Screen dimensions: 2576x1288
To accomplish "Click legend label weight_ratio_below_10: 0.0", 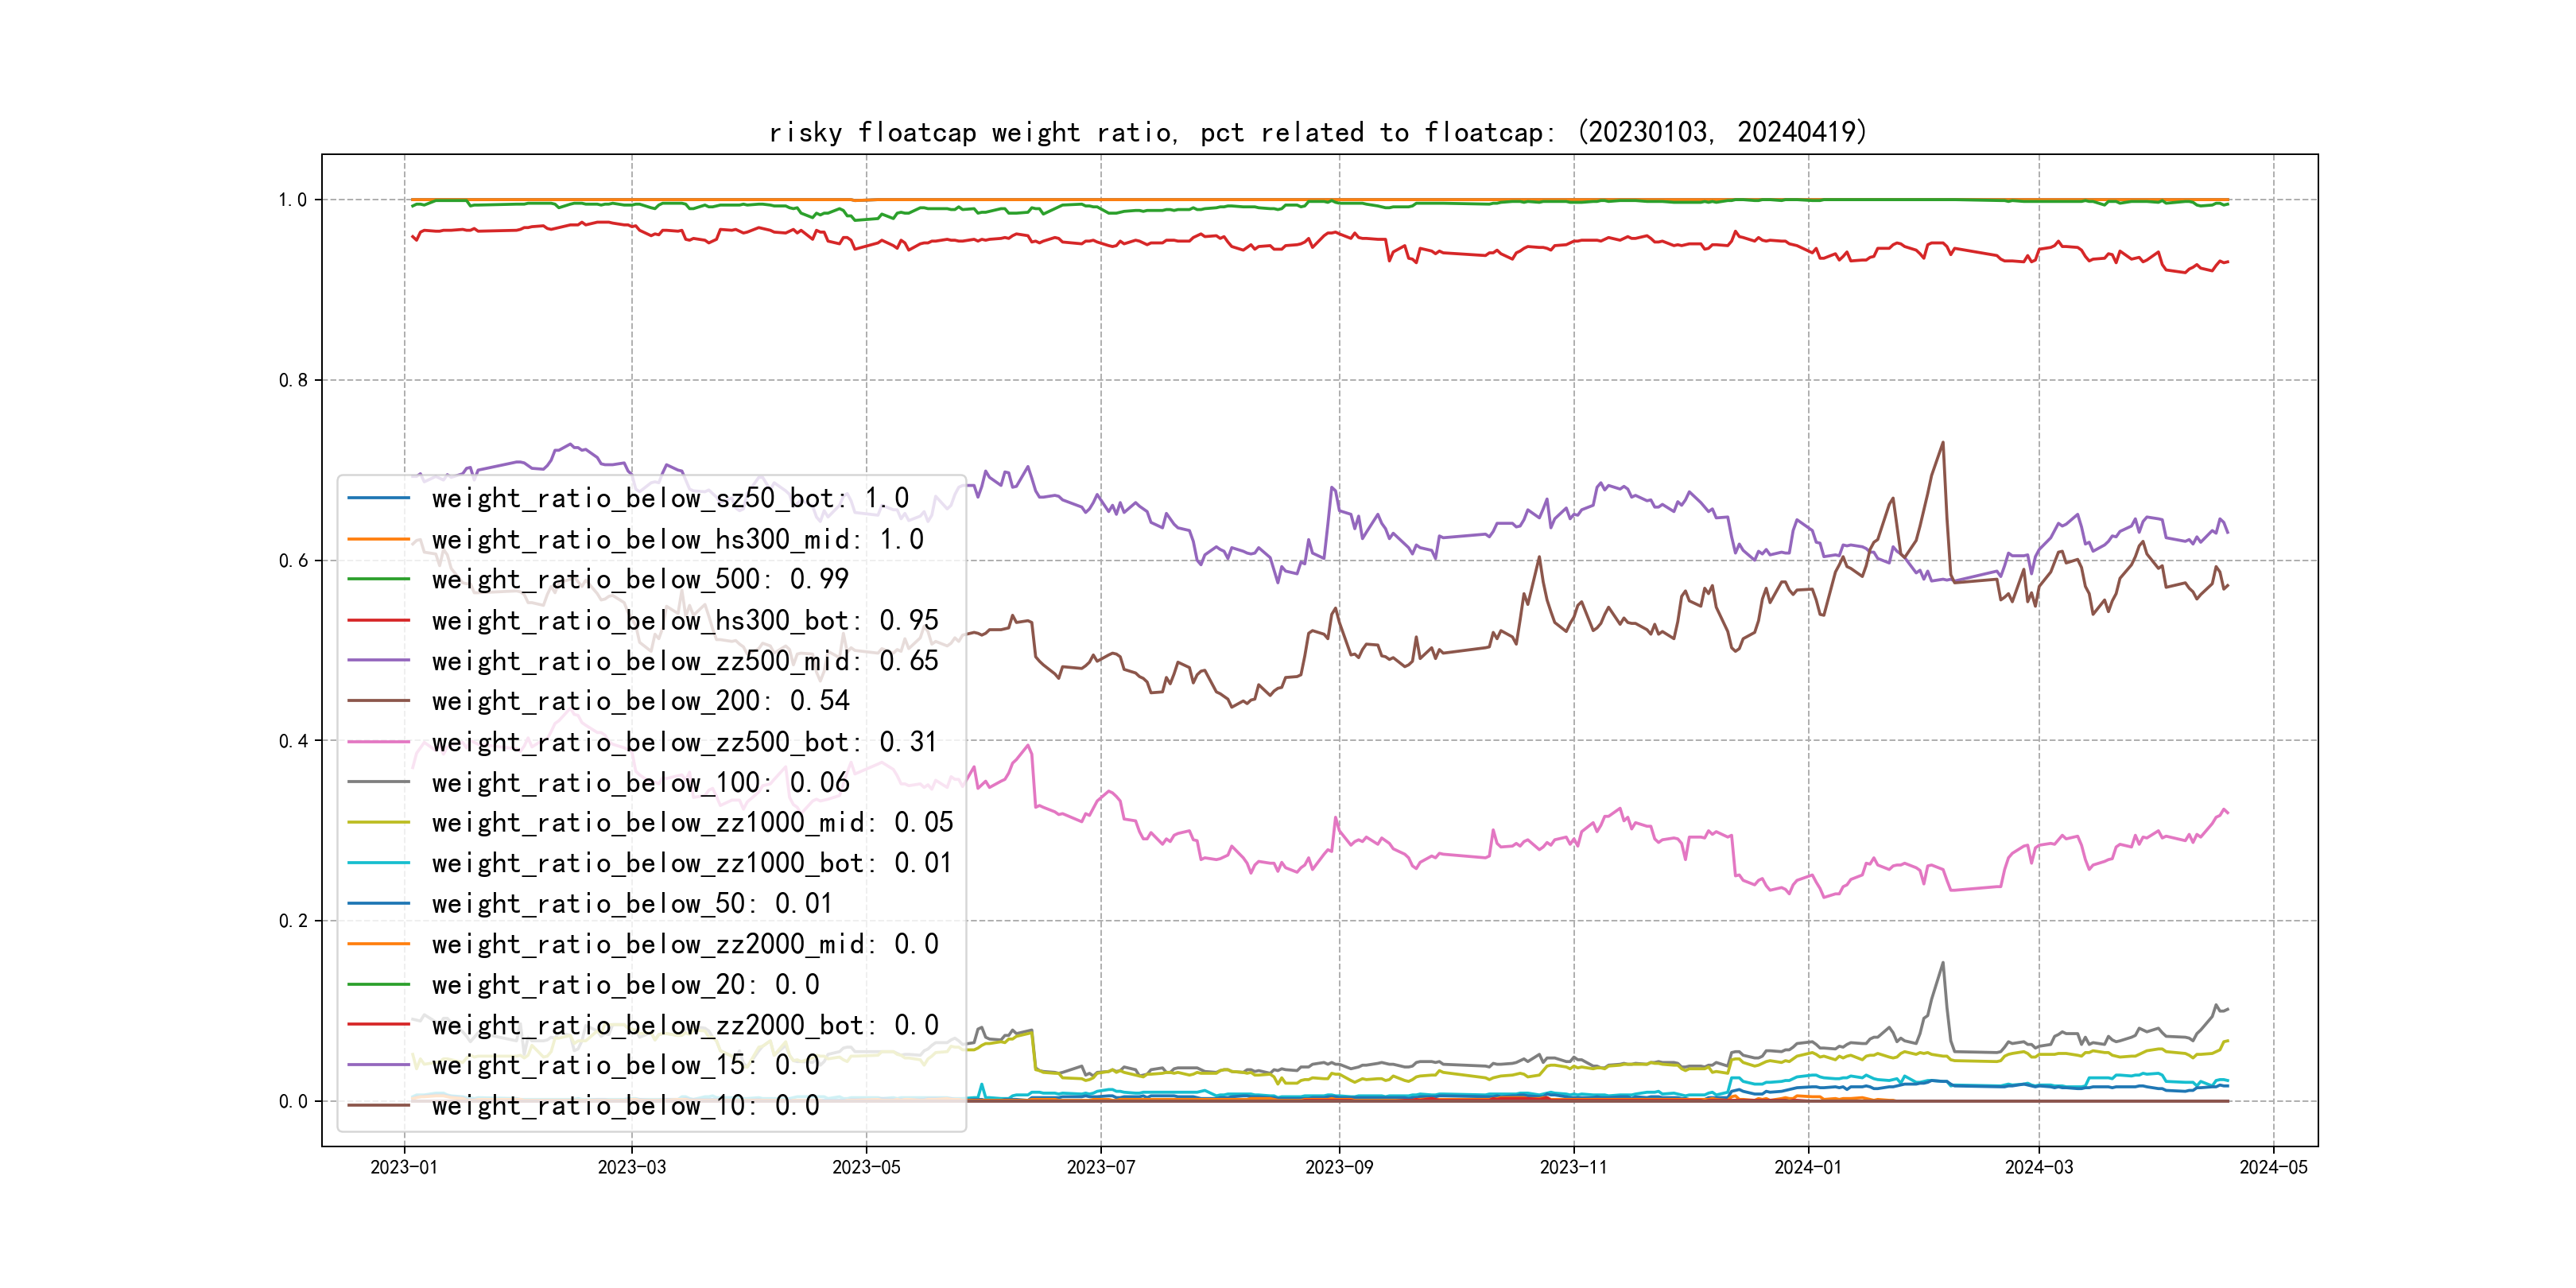I will click(x=625, y=1105).
